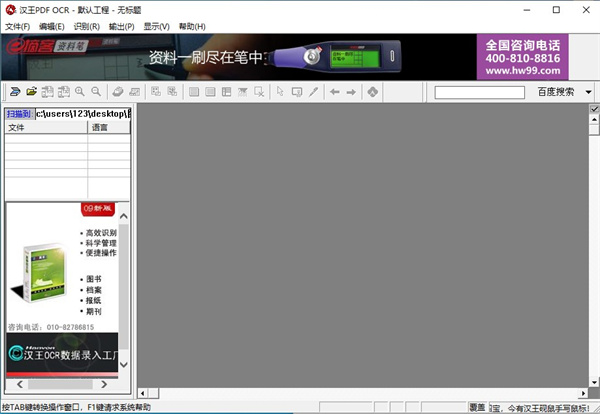Click the ad panel scroll up chevron

click(124, 216)
